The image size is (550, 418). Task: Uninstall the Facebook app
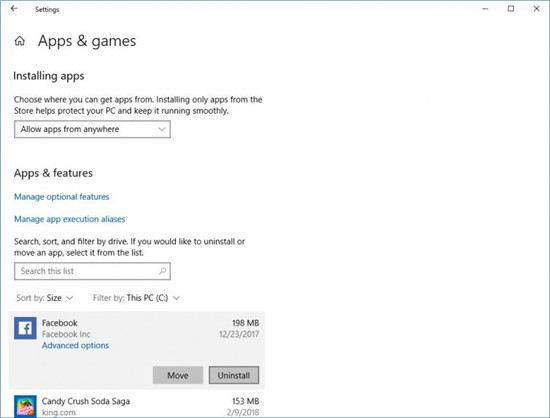[234, 375]
